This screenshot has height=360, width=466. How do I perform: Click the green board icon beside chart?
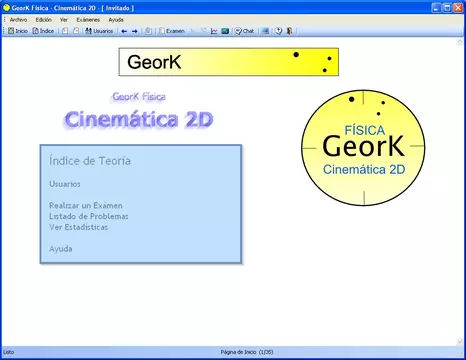coord(225,31)
